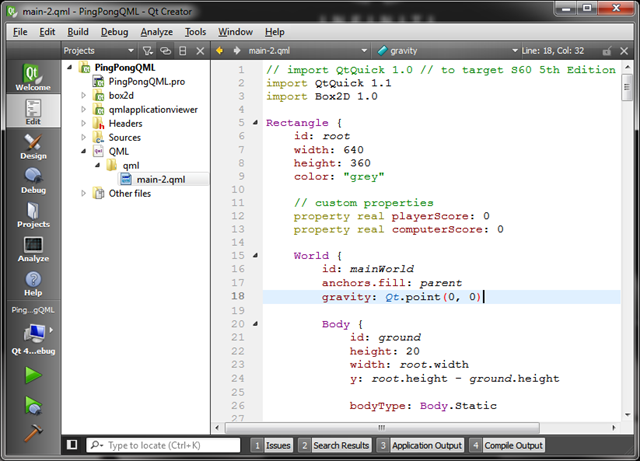Screen dimensions: 640x461
Task: Click the editor horizontal scrollbar thumb
Action: (x=382, y=428)
